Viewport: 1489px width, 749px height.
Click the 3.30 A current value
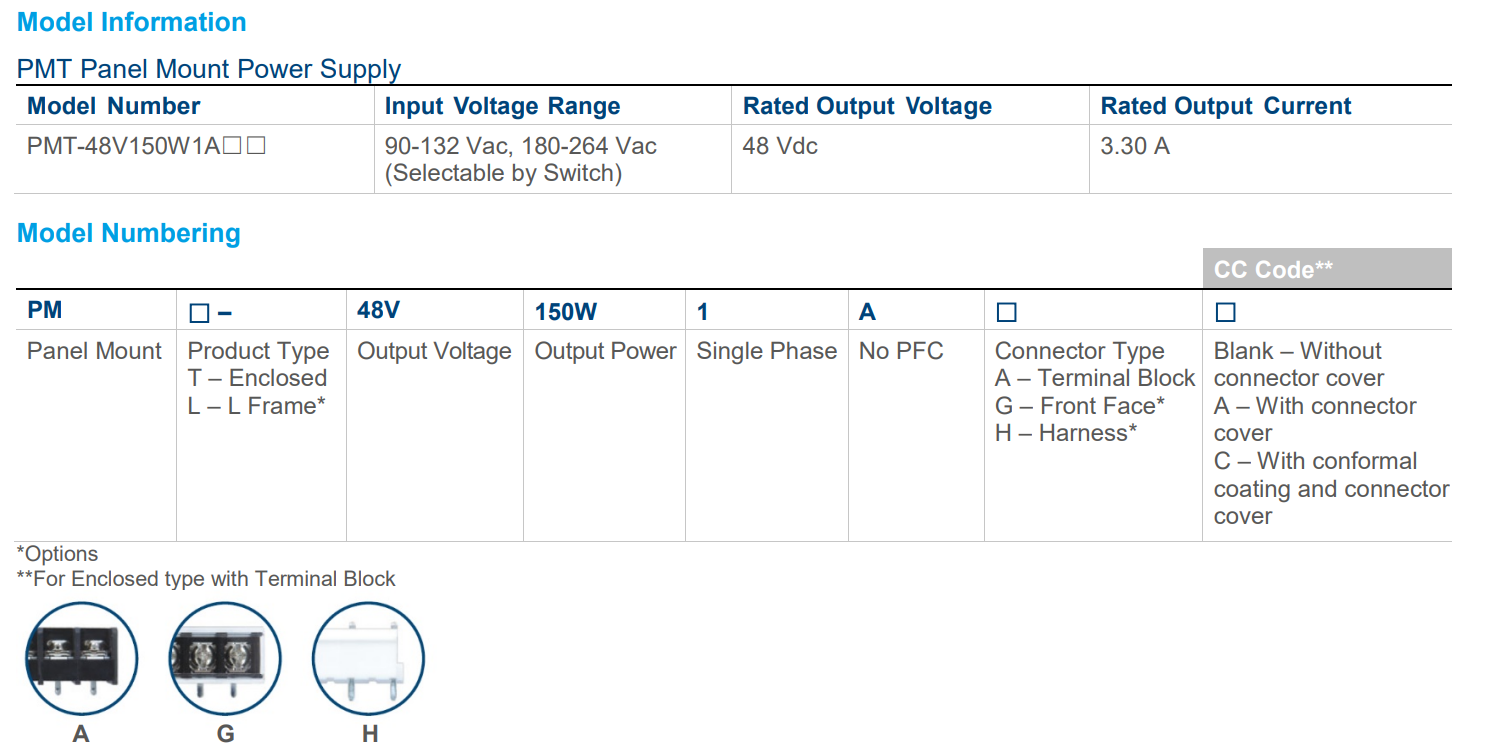[x=1135, y=146]
